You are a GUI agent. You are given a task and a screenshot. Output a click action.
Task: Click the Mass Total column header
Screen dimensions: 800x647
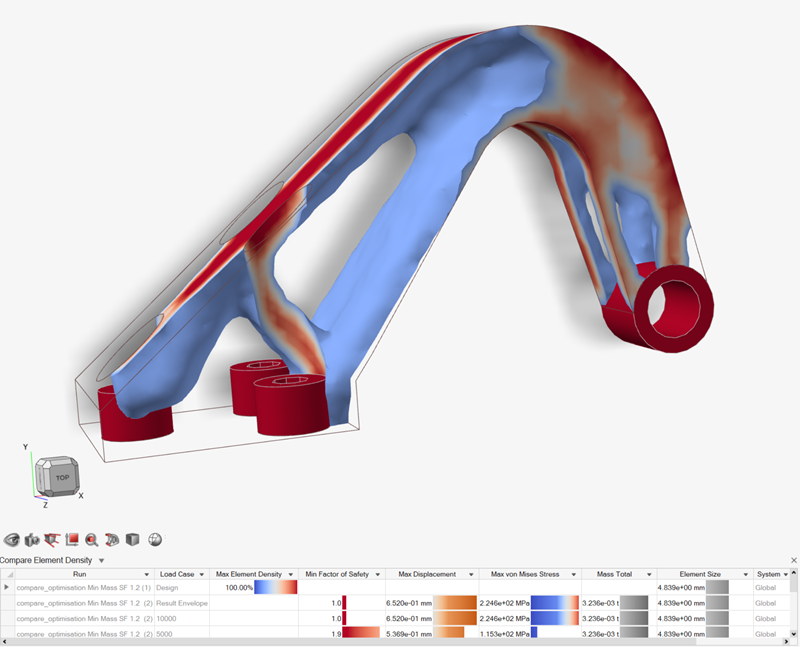(613, 574)
